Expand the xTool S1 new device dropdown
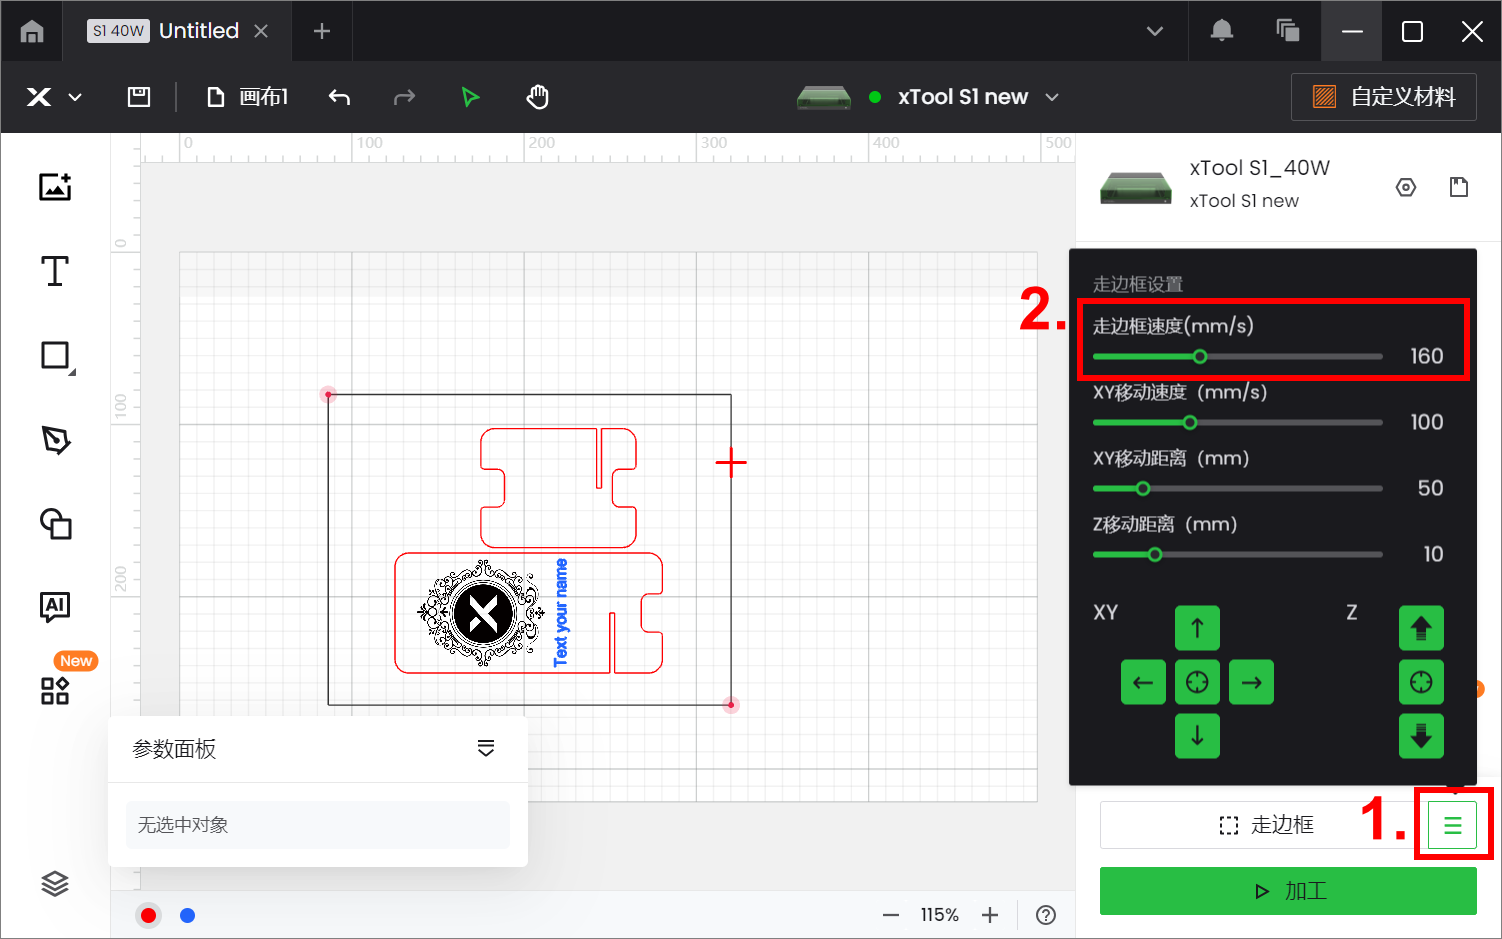Viewport: 1502px width, 939px height. (1052, 97)
